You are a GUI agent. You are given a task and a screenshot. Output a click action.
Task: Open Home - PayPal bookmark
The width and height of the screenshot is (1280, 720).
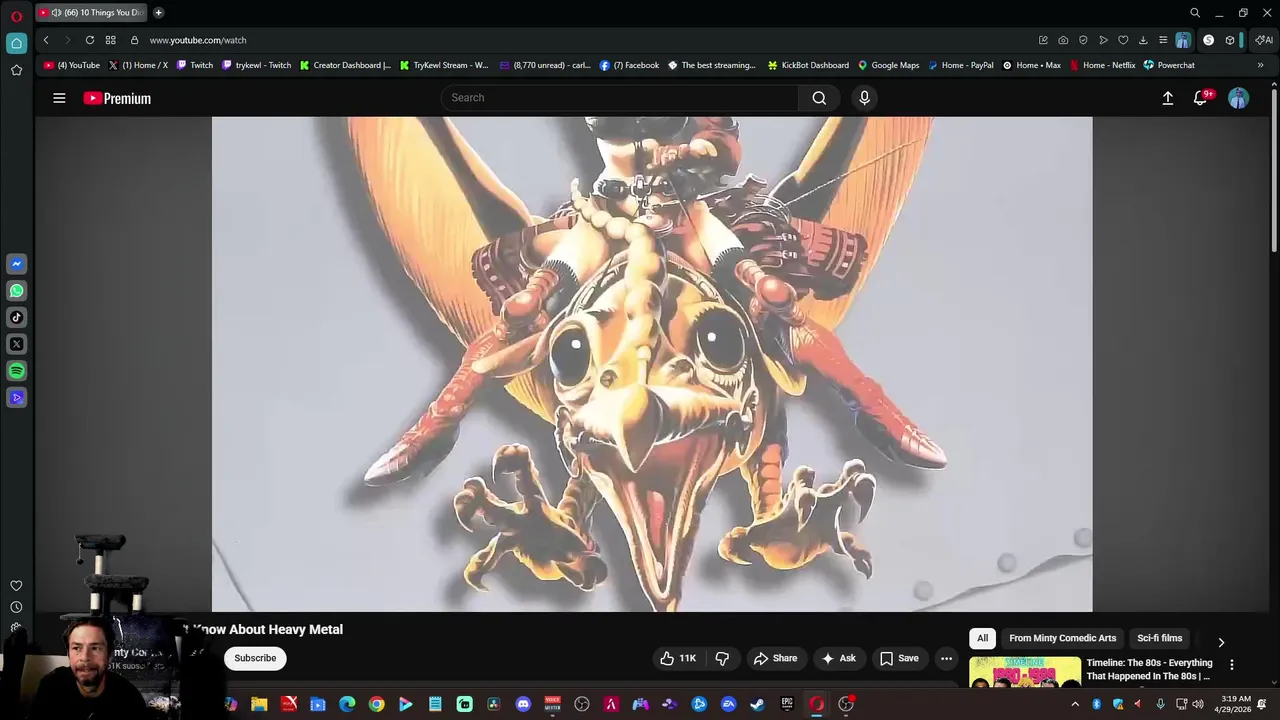[961, 65]
